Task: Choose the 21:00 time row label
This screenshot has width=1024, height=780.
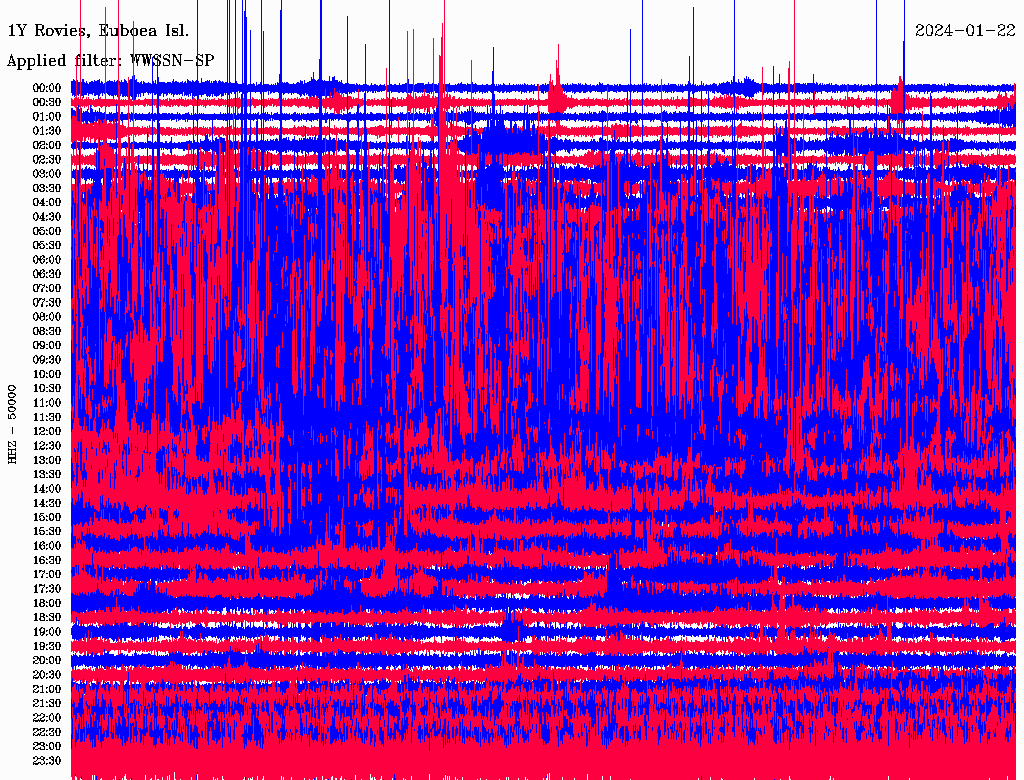Action: 47,689
